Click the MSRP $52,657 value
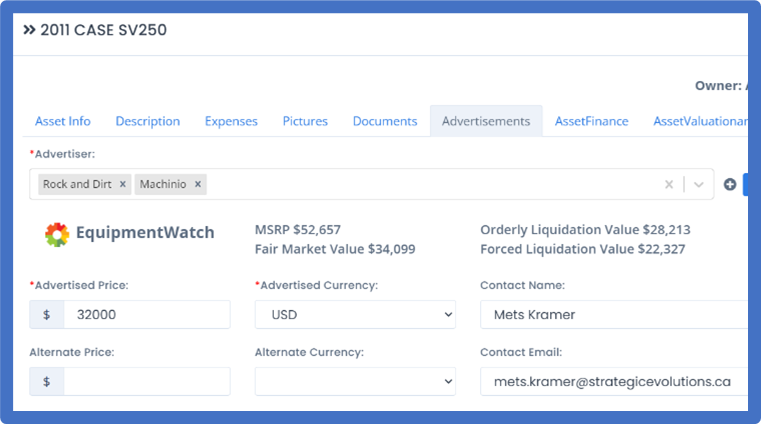This screenshot has width=761, height=424. (x=298, y=229)
